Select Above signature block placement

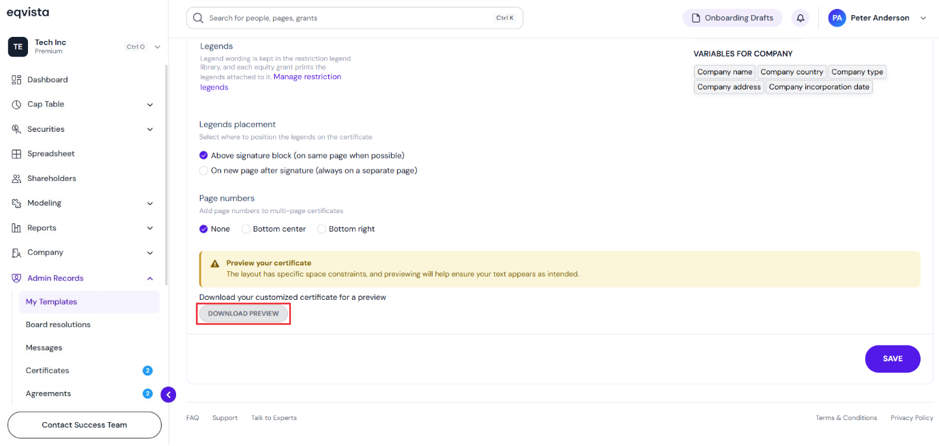pos(204,155)
